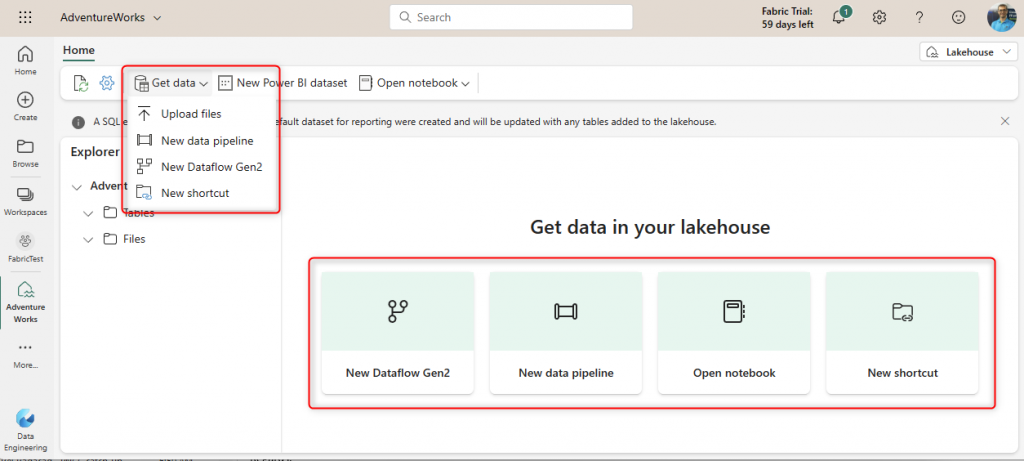
Task: Open the app launcher waffle icon
Action: [25, 17]
